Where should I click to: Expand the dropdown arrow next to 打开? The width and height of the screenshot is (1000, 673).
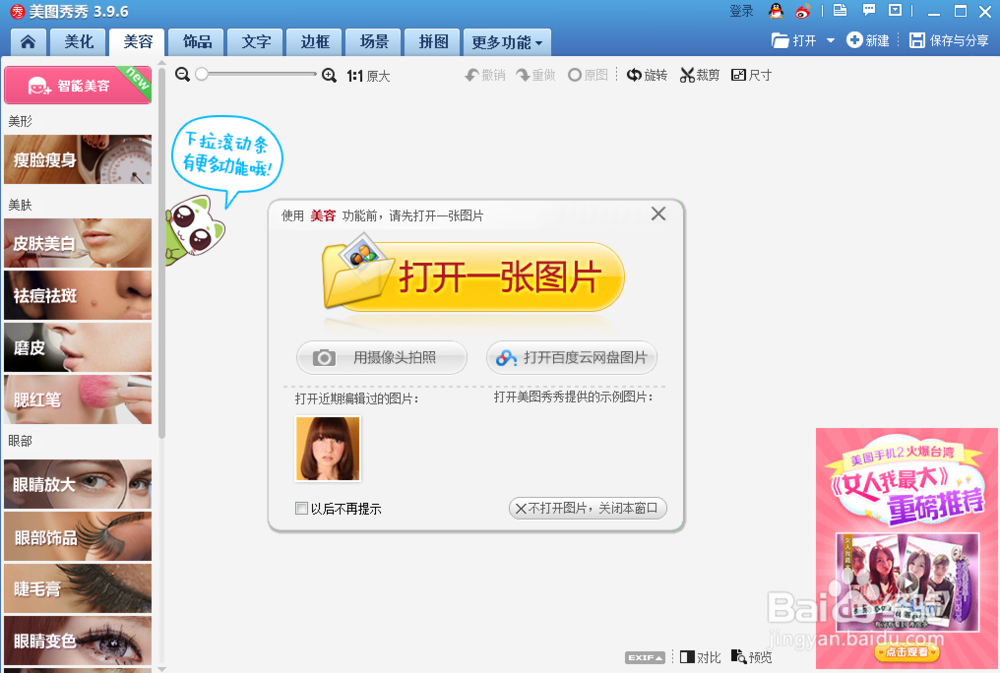(830, 41)
